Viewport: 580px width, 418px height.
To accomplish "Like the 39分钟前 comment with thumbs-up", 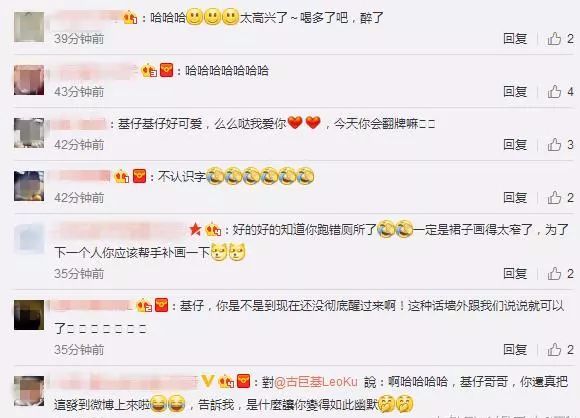I will [x=554, y=38].
